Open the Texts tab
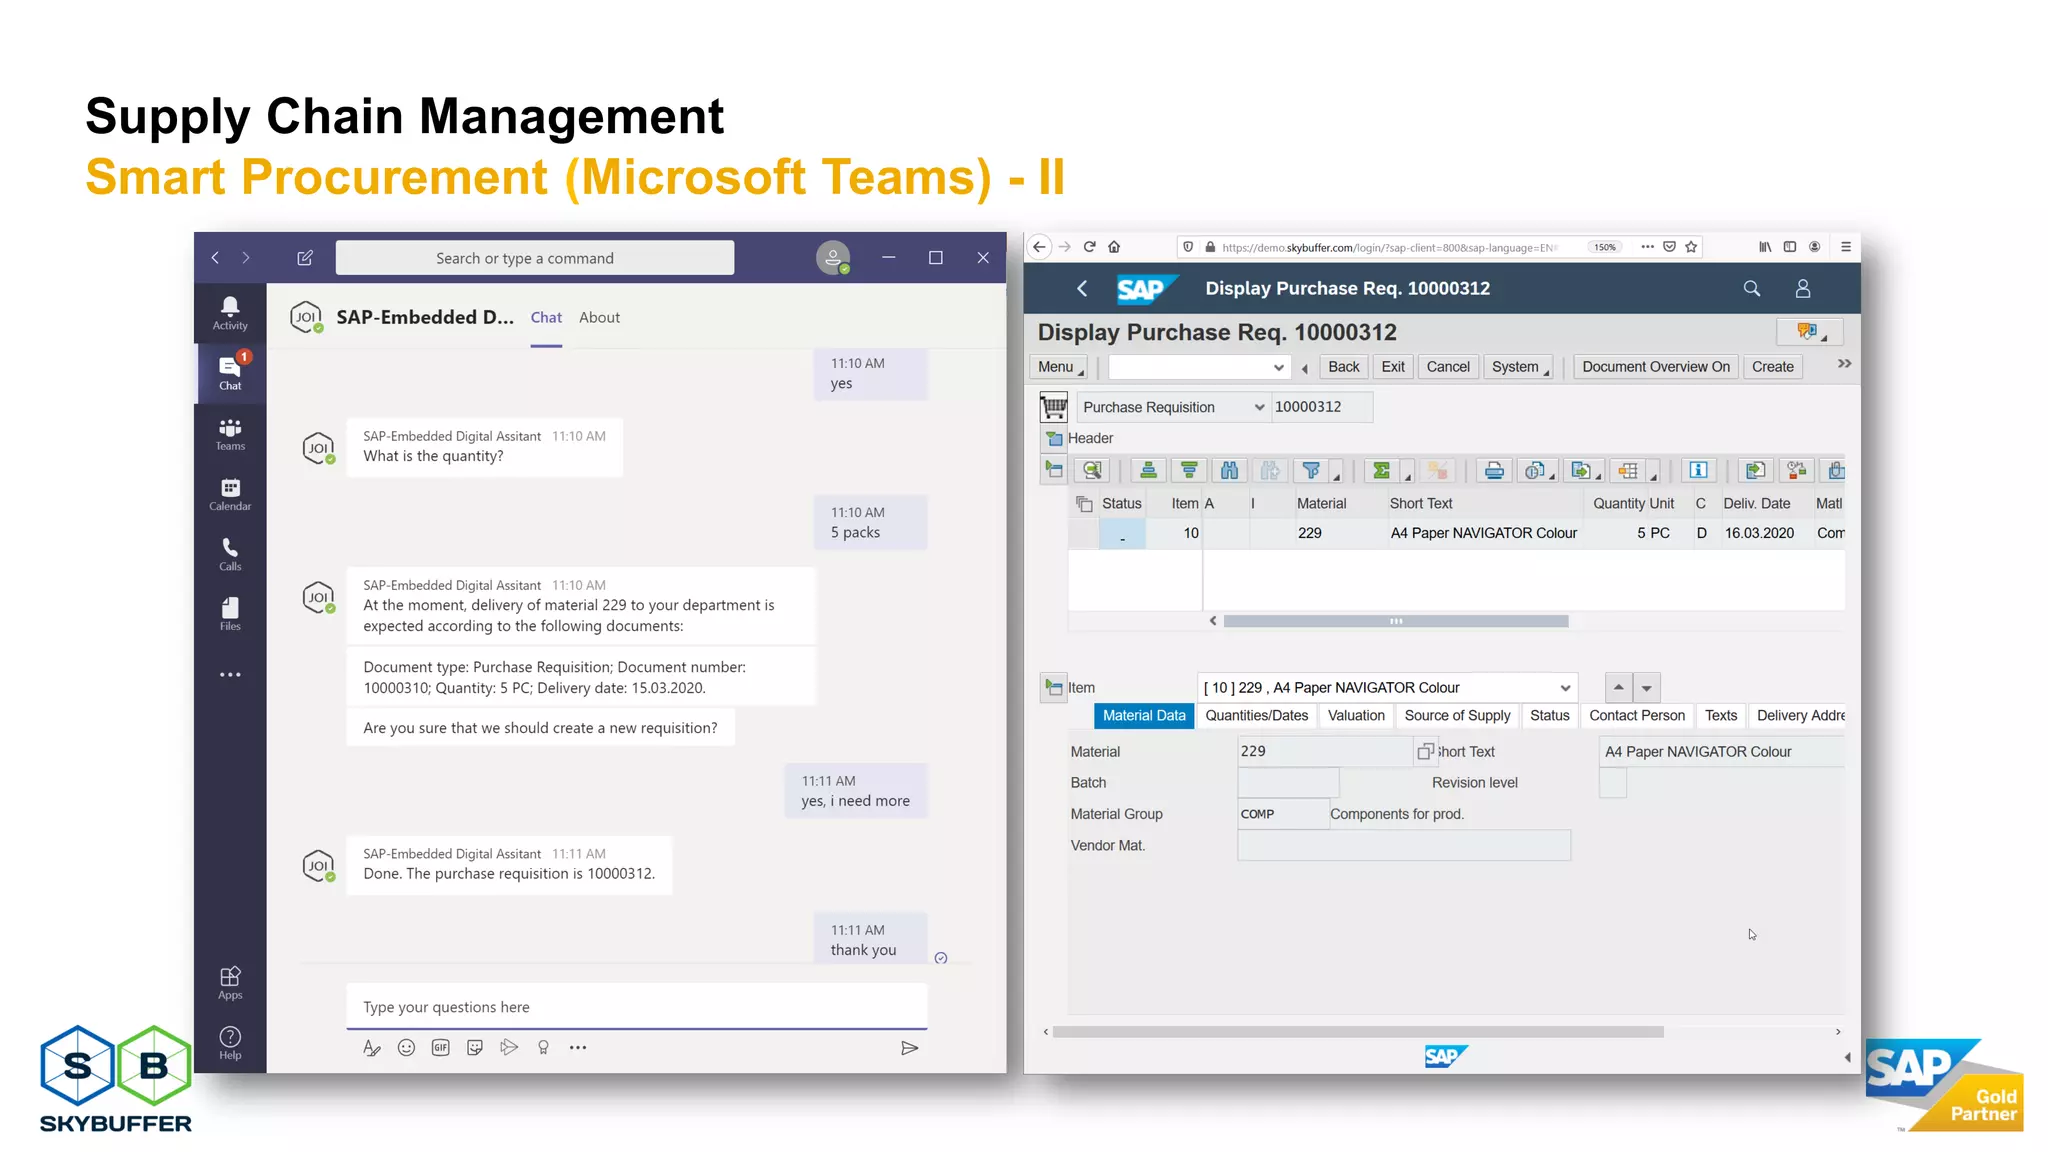This screenshot has width=2048, height=1152. click(1720, 715)
